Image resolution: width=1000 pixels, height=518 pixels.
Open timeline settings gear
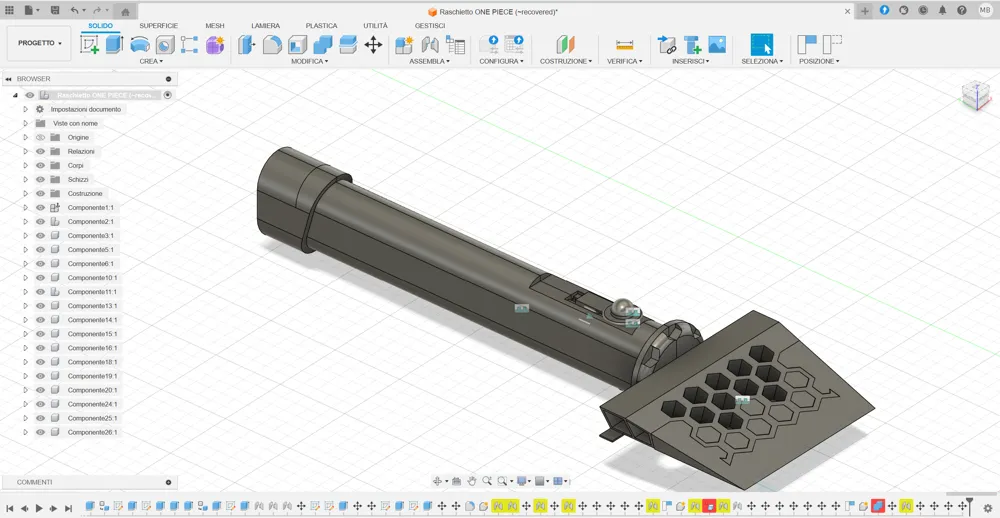tap(989, 508)
